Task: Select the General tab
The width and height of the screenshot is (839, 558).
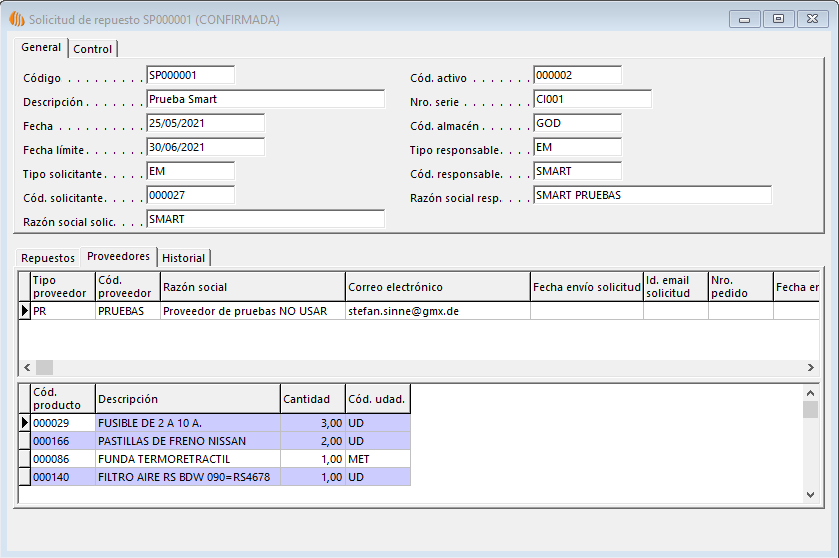Action: pyautogui.click(x=41, y=48)
